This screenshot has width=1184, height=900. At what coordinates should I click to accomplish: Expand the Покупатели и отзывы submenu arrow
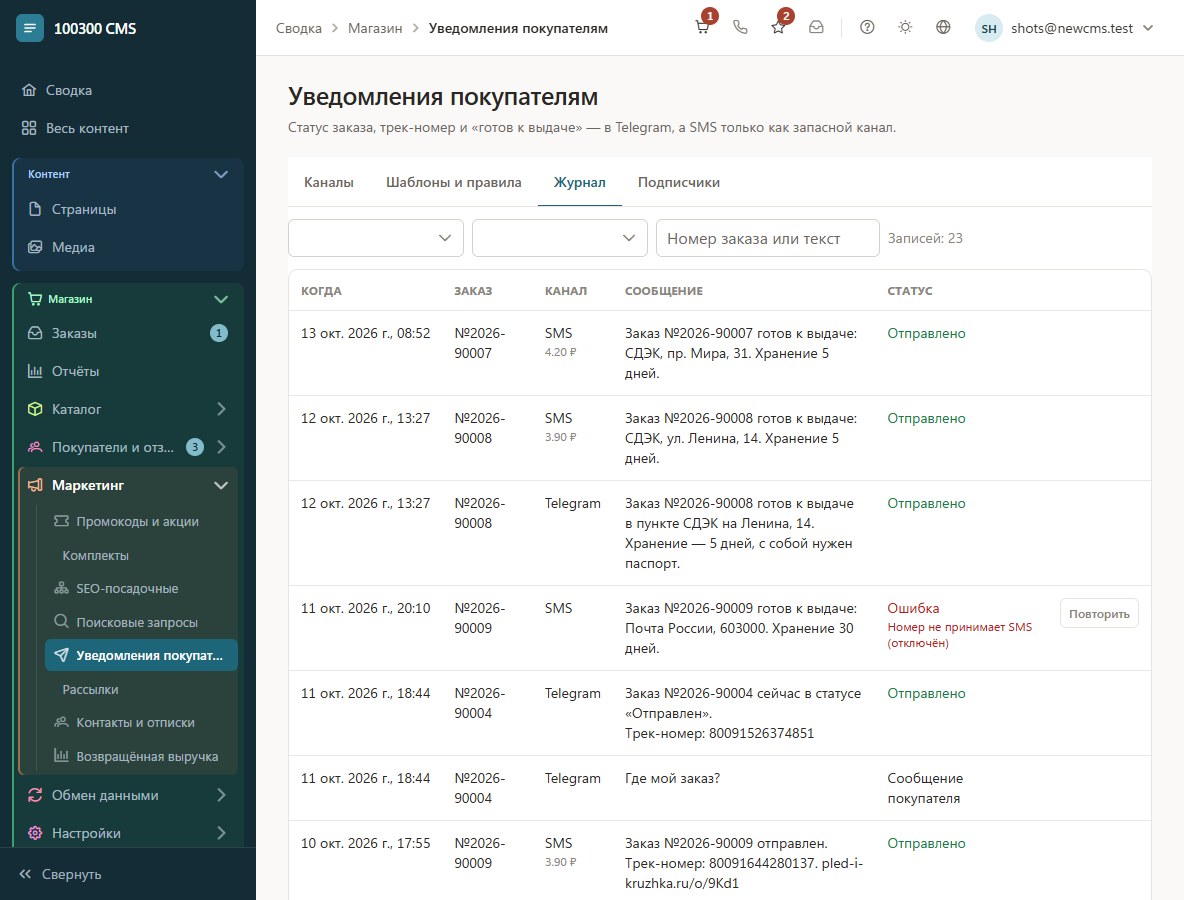pyautogui.click(x=221, y=447)
